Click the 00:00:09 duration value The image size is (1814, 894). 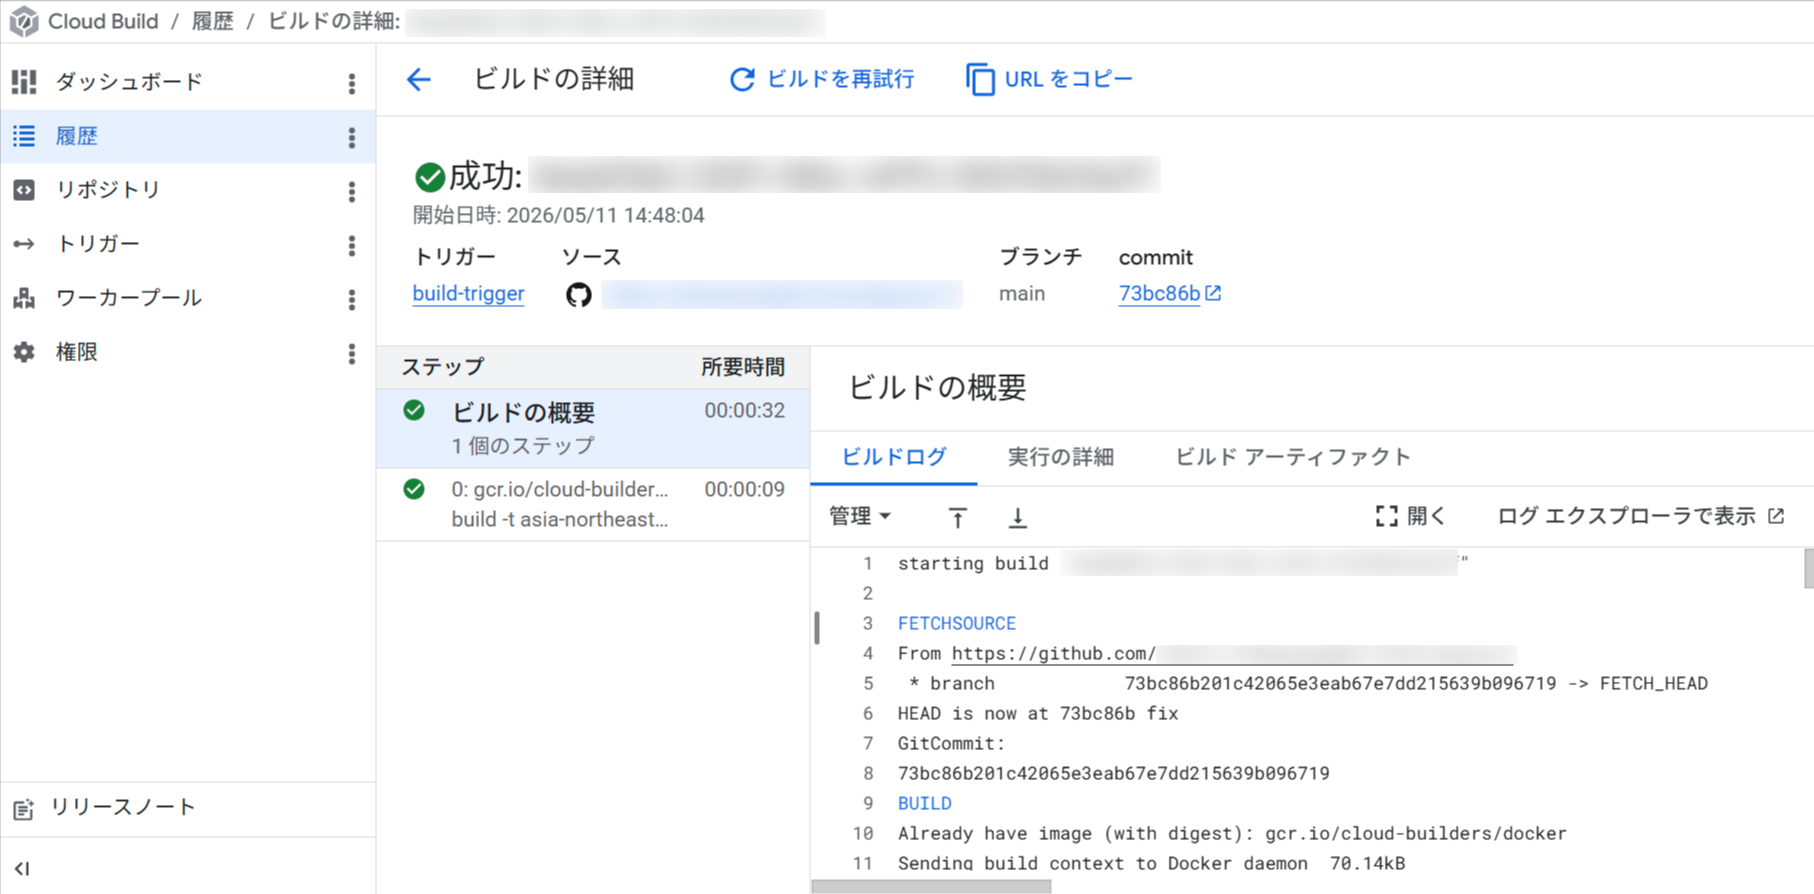744,490
